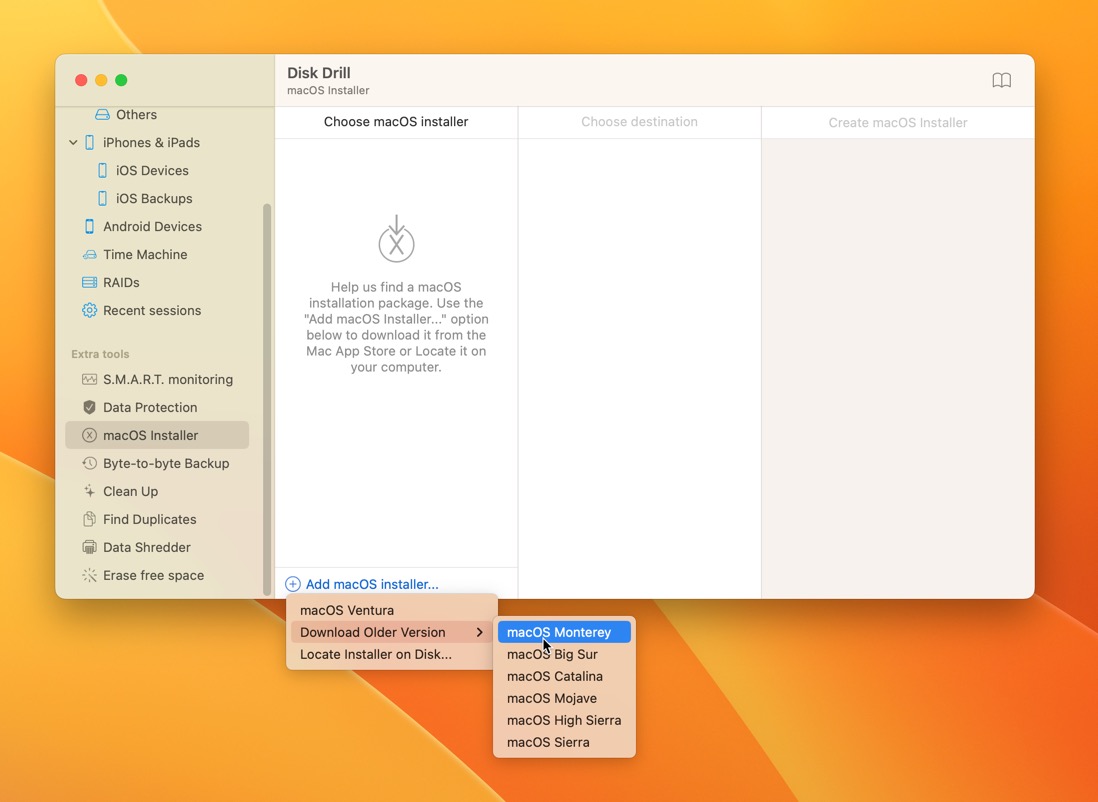
Task: Click the Find Duplicates icon
Action: (x=89, y=519)
